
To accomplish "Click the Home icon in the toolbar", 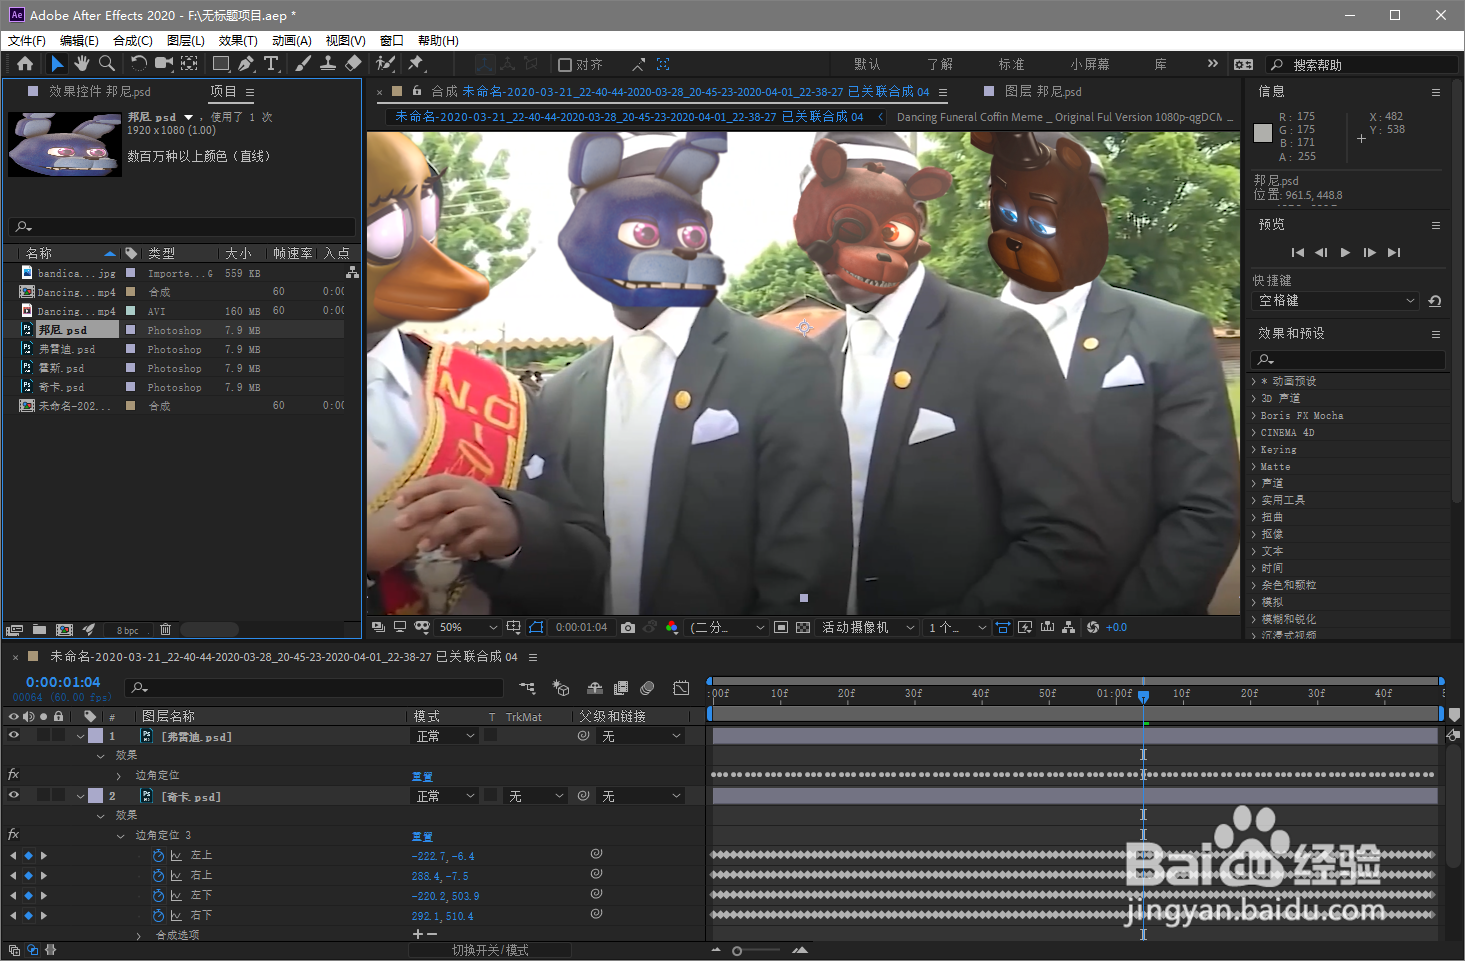I will 25,64.
